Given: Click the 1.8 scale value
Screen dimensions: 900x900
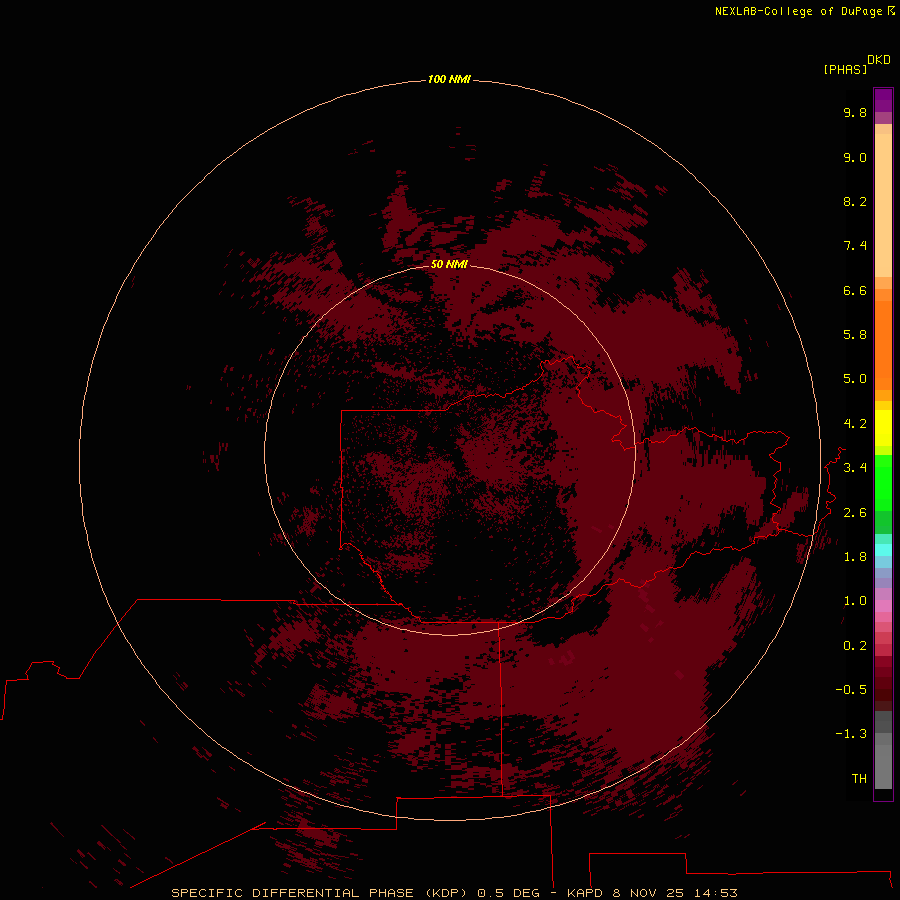Looking at the screenshot, I should point(855,557).
